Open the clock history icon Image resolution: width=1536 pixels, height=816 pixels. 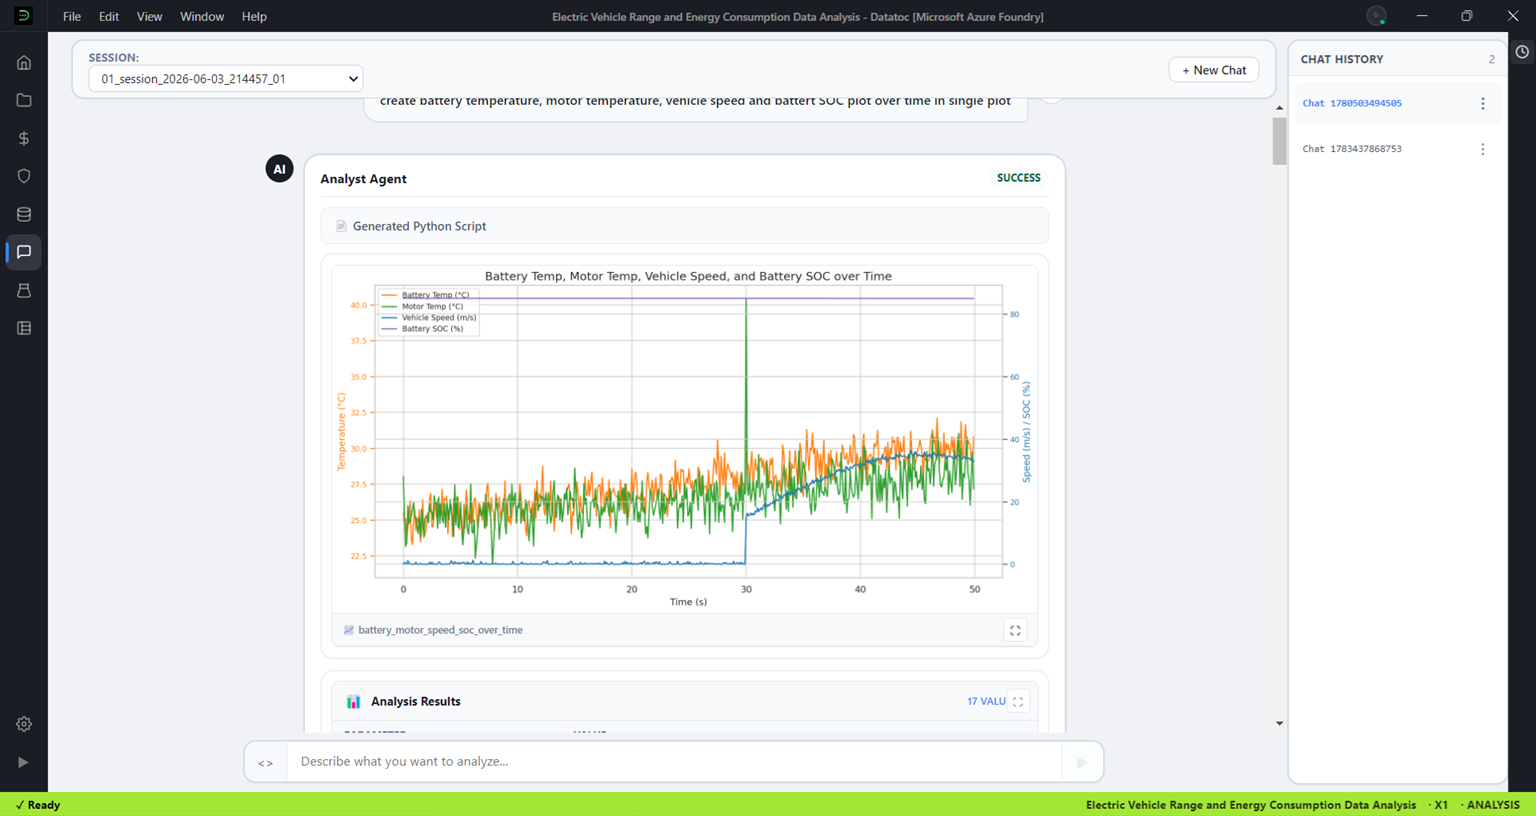(1522, 52)
